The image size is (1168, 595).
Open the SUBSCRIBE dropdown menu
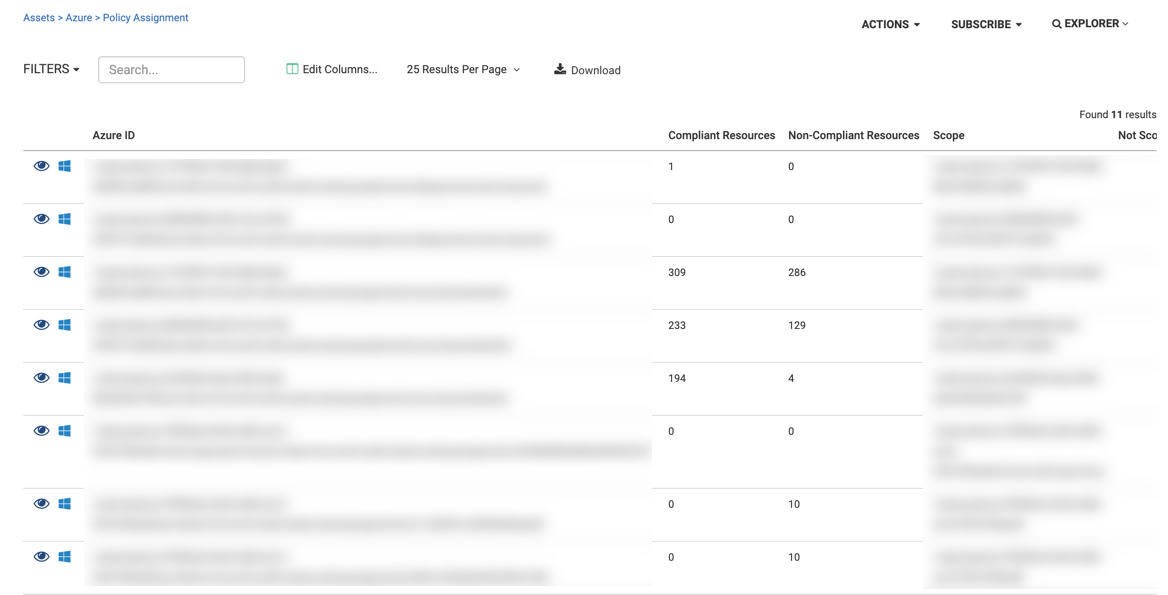coord(986,25)
